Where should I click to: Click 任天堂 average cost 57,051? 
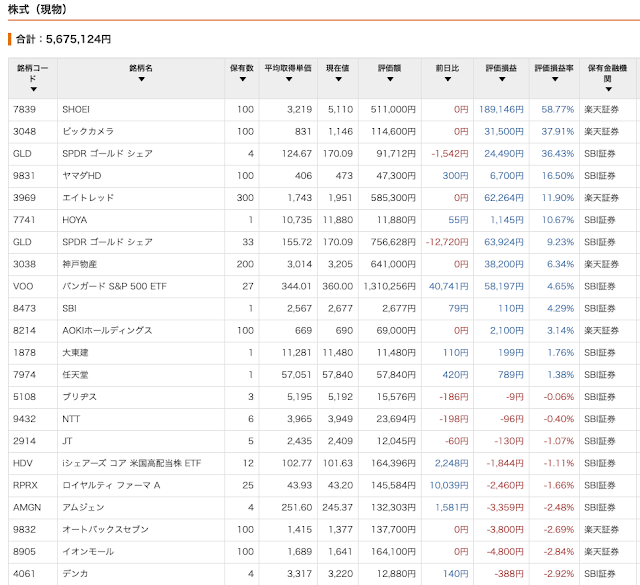[x=297, y=375]
